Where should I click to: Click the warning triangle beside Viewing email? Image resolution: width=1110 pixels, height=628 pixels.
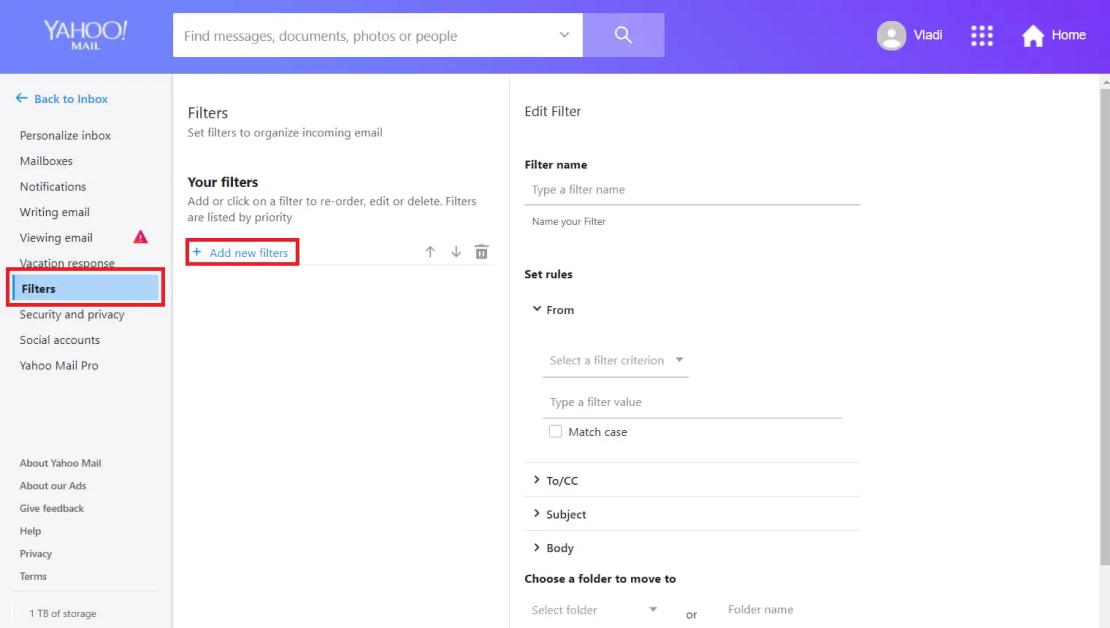pos(141,237)
